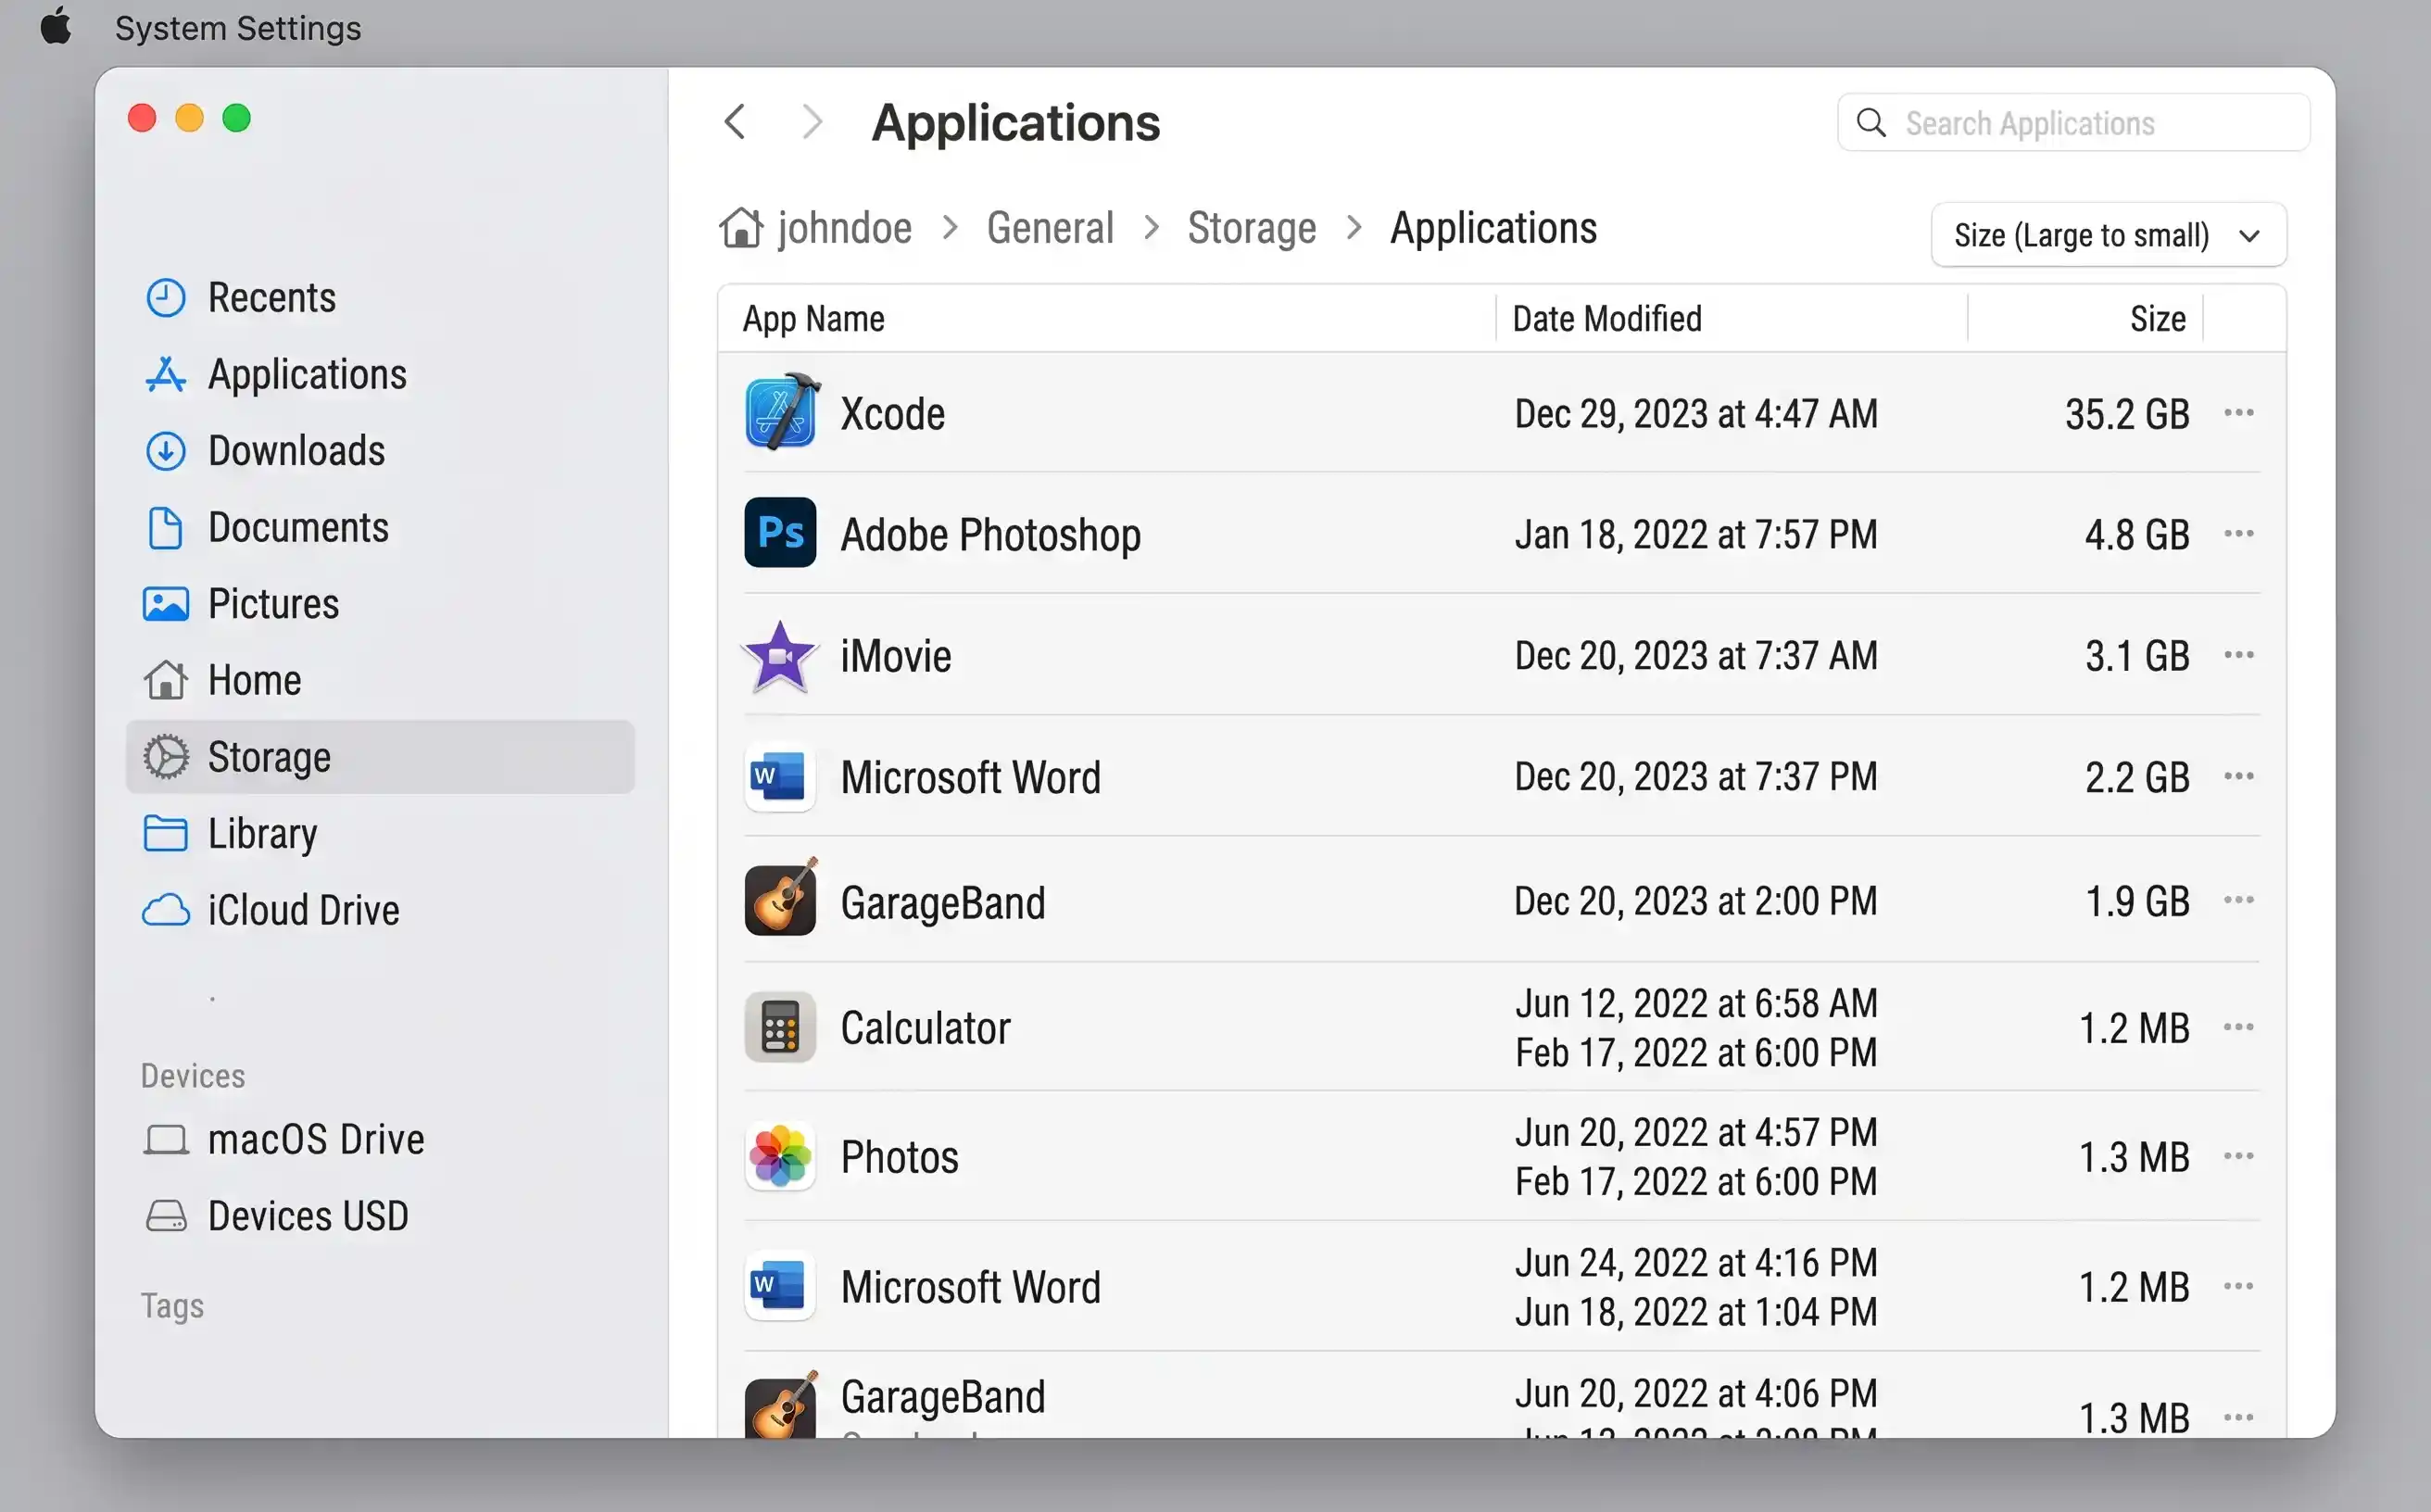Screen dimensions: 2431x1512
Task: Open more options for Photos
Action: click(x=2239, y=1156)
